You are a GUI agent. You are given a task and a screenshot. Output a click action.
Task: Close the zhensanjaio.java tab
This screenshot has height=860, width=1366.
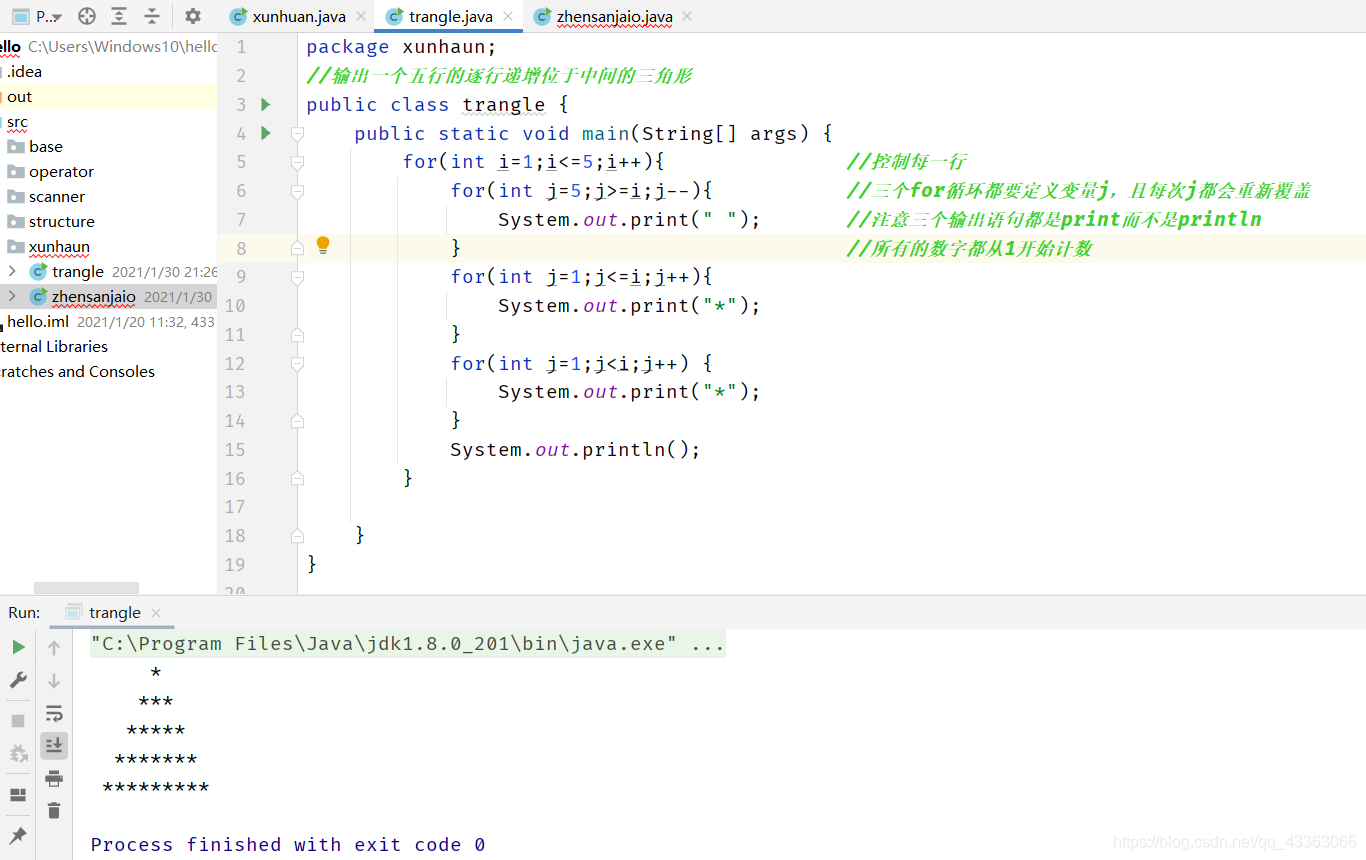[687, 16]
